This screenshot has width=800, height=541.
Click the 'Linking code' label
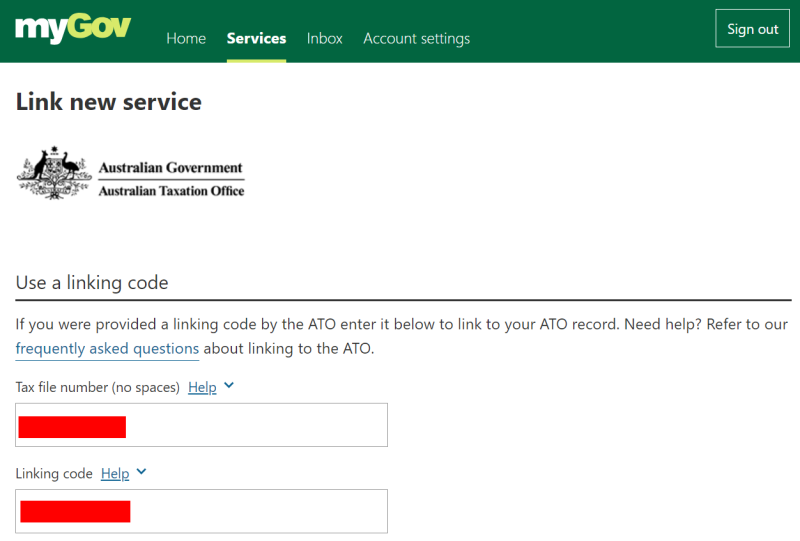pos(54,474)
